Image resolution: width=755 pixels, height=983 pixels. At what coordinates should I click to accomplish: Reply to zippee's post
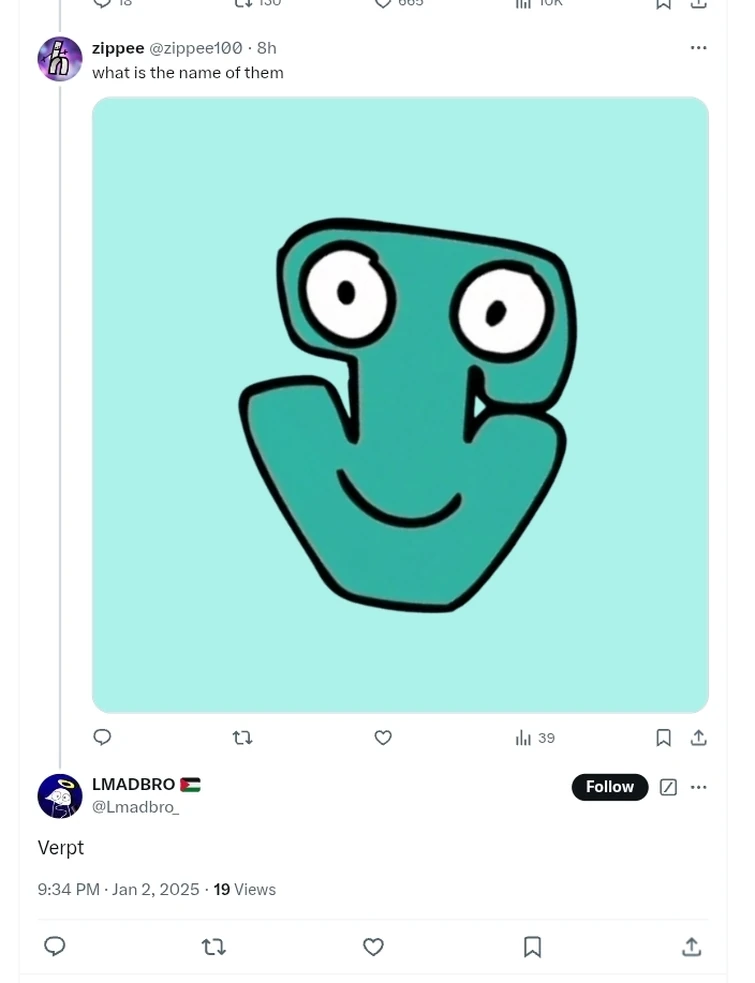pyautogui.click(x=102, y=738)
